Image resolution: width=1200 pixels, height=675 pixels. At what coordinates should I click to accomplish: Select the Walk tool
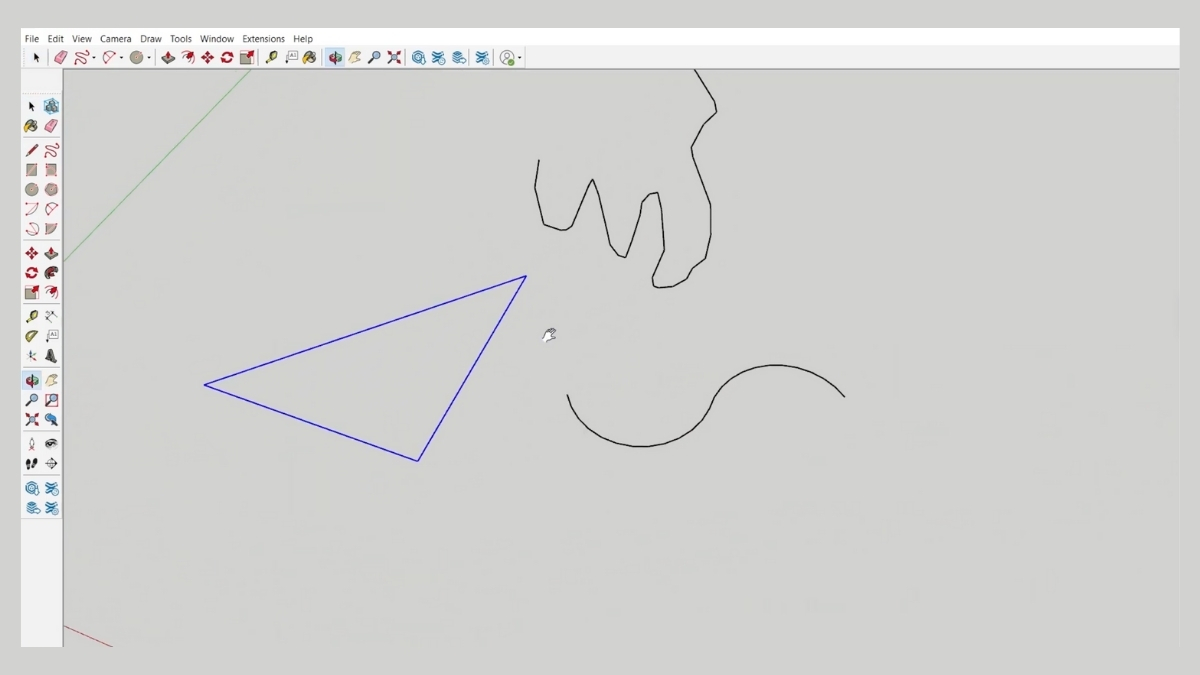31,462
